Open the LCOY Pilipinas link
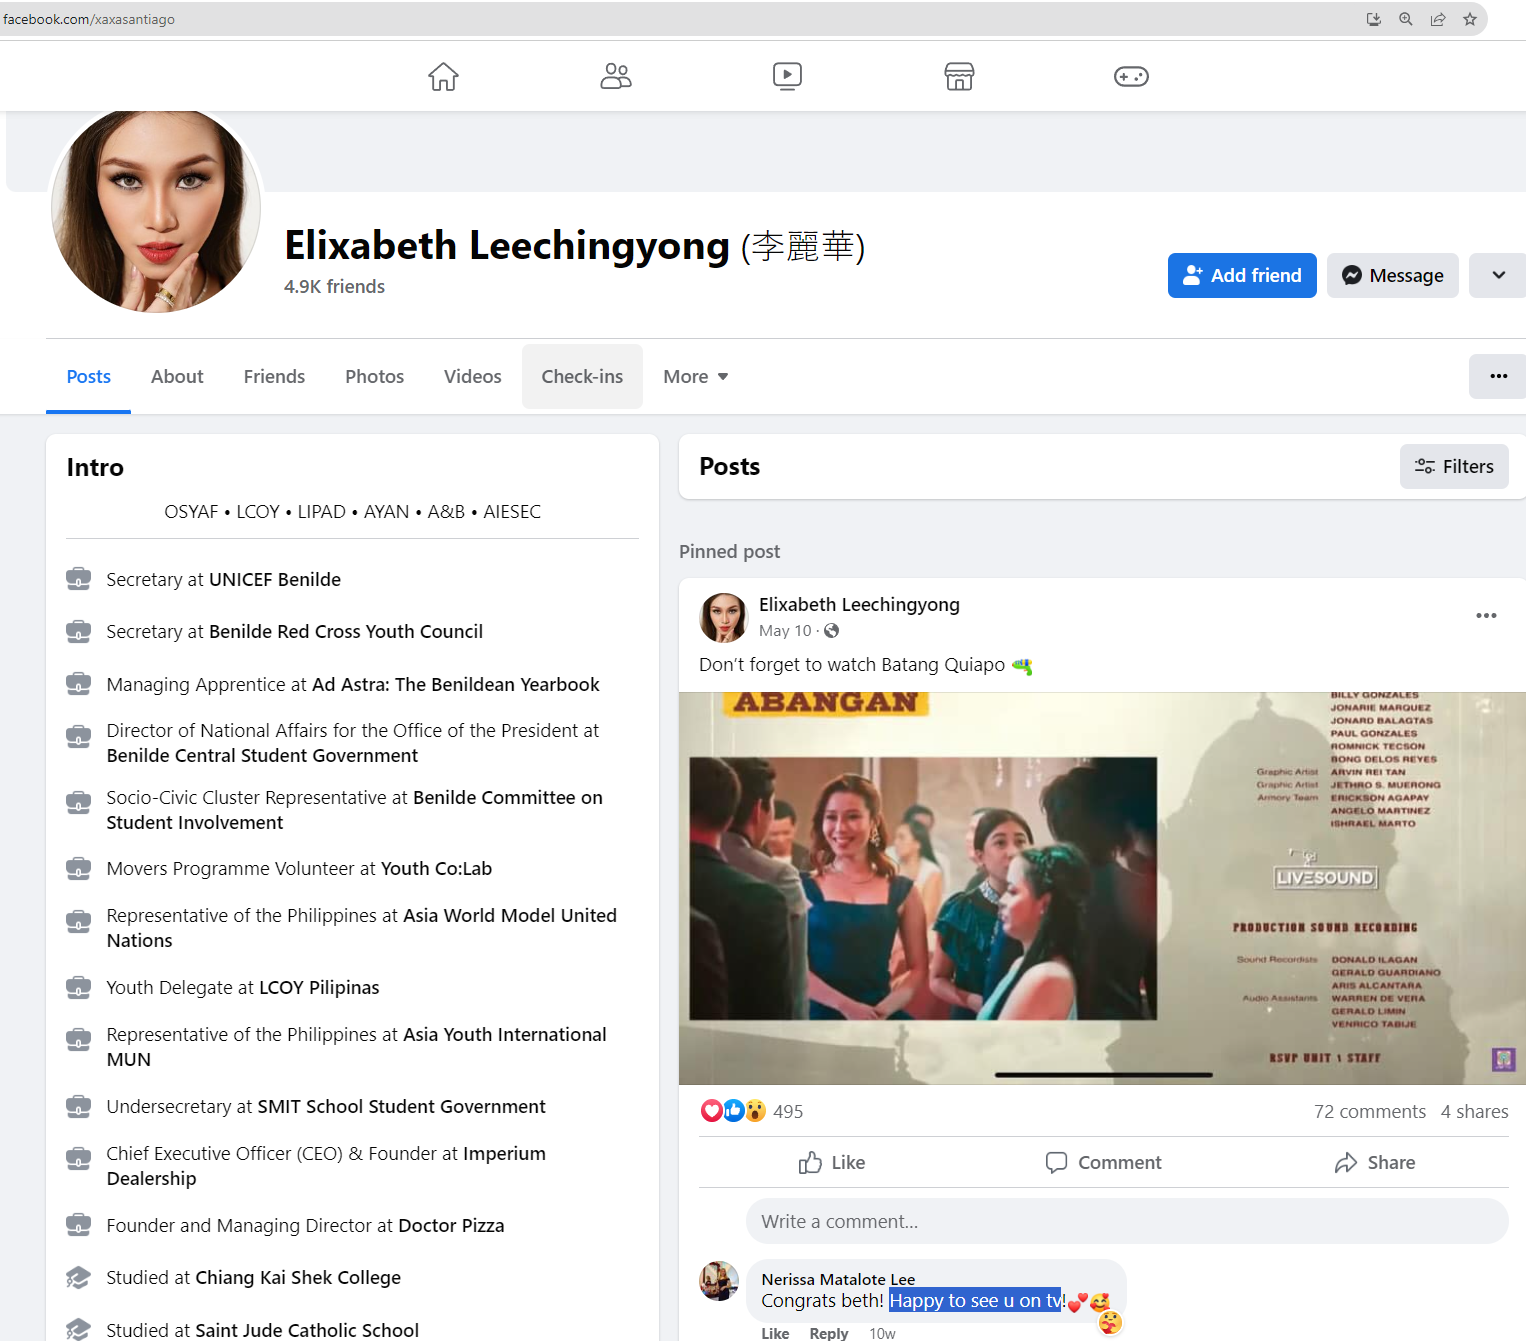Screen dimensions: 1526x1341 click(319, 987)
